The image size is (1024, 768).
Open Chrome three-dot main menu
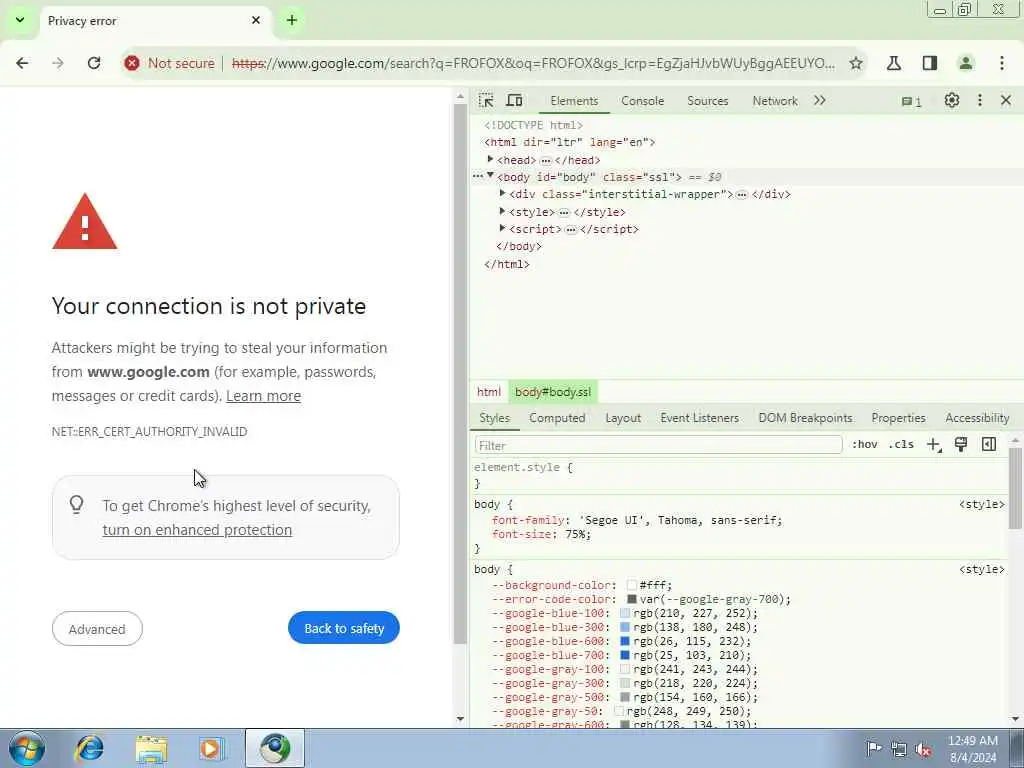(1002, 63)
